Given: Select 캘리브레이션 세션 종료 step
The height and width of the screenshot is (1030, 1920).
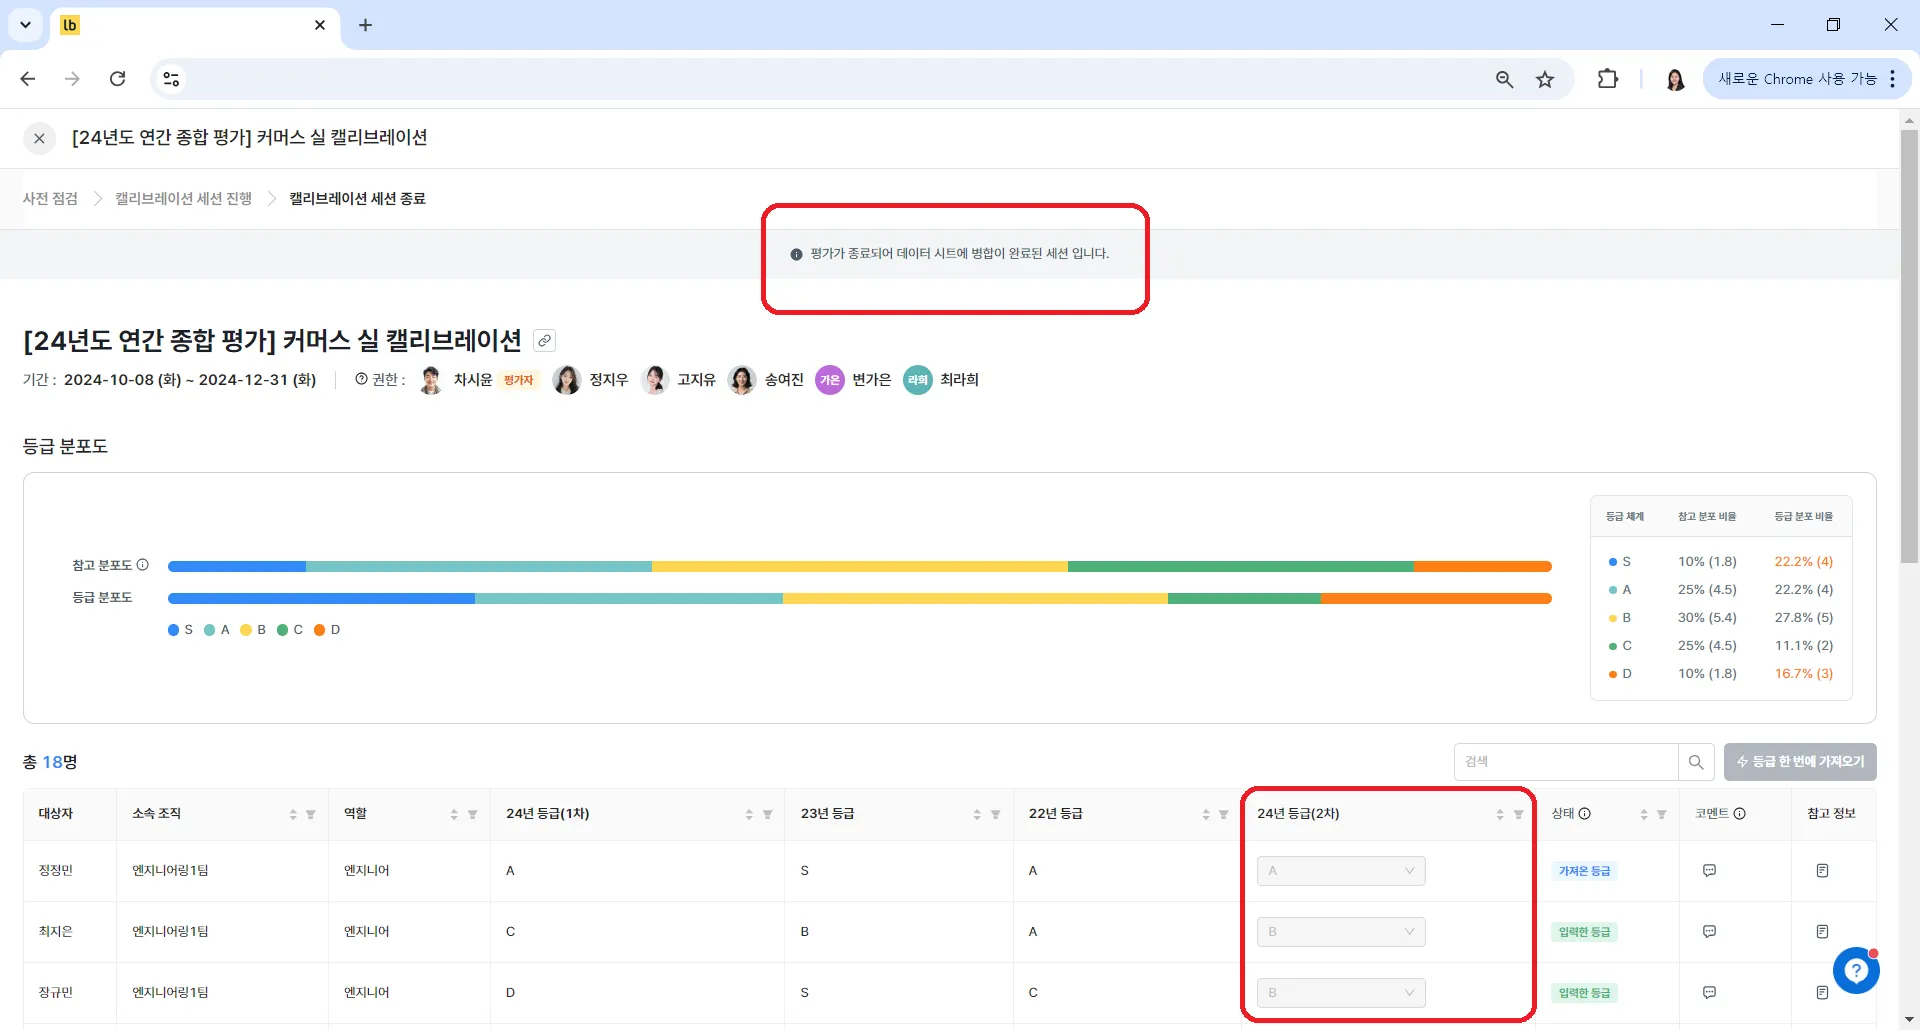Looking at the screenshot, I should point(357,199).
